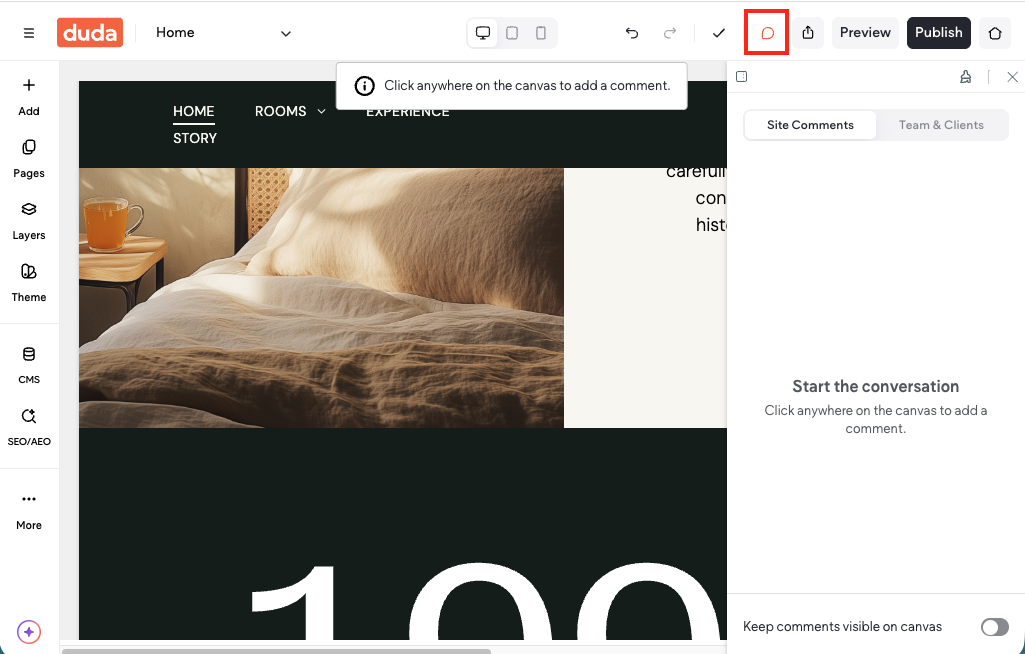Toggle the comments speech bubble icon
The image size is (1025, 654).
click(x=767, y=33)
